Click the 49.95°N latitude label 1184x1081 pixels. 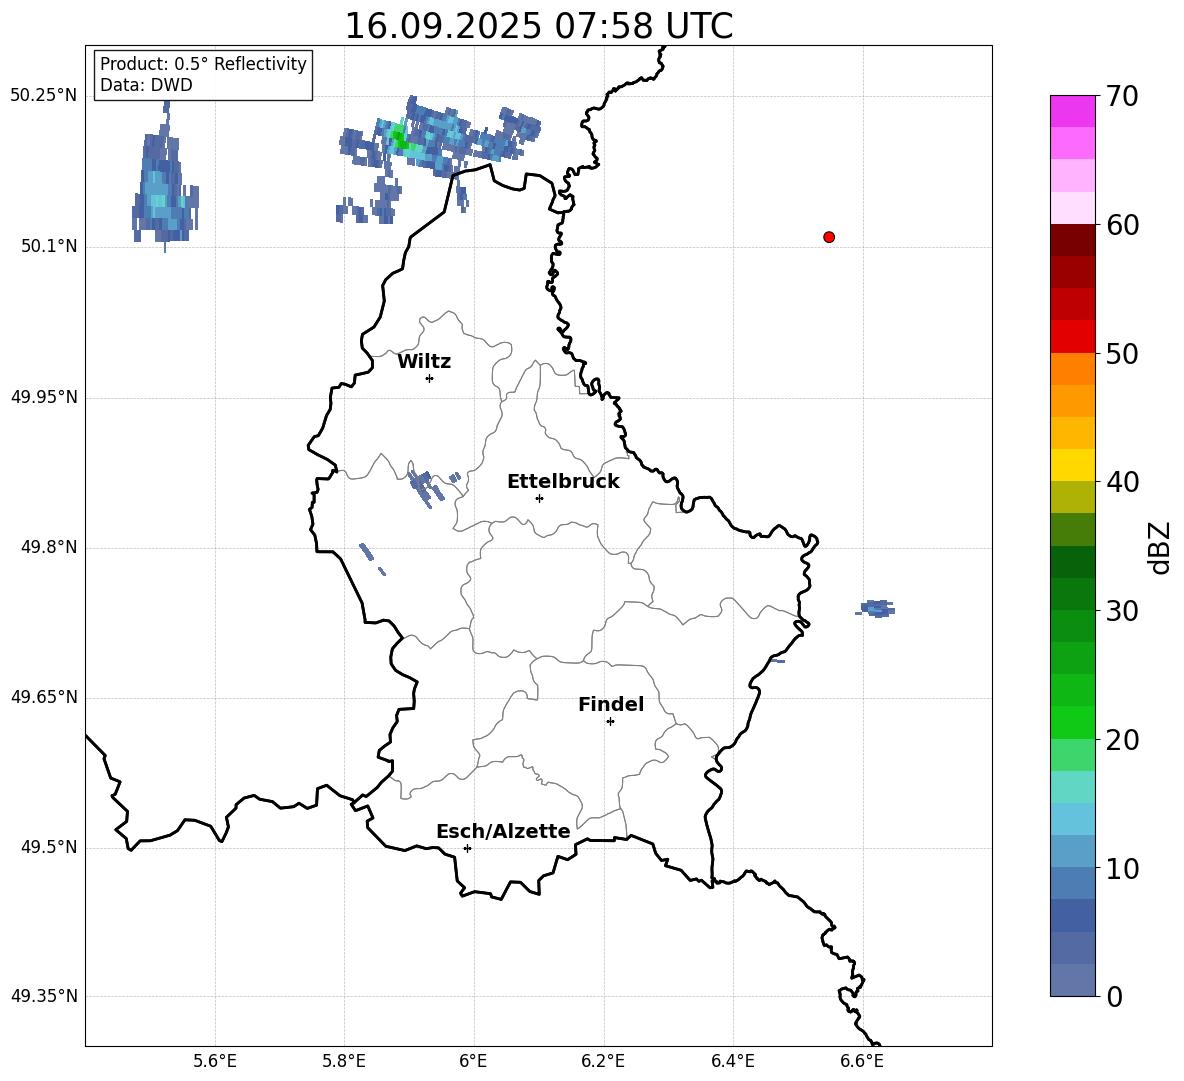click(44, 397)
